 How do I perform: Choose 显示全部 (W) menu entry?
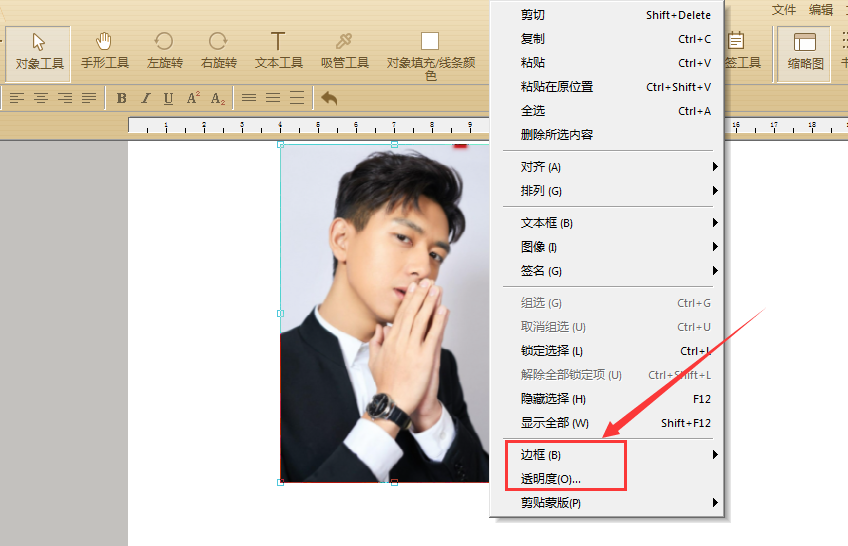[x=607, y=423]
